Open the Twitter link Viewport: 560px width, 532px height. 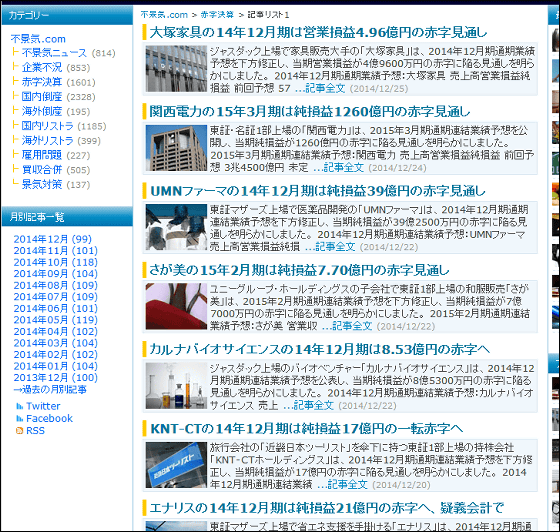coord(43,406)
